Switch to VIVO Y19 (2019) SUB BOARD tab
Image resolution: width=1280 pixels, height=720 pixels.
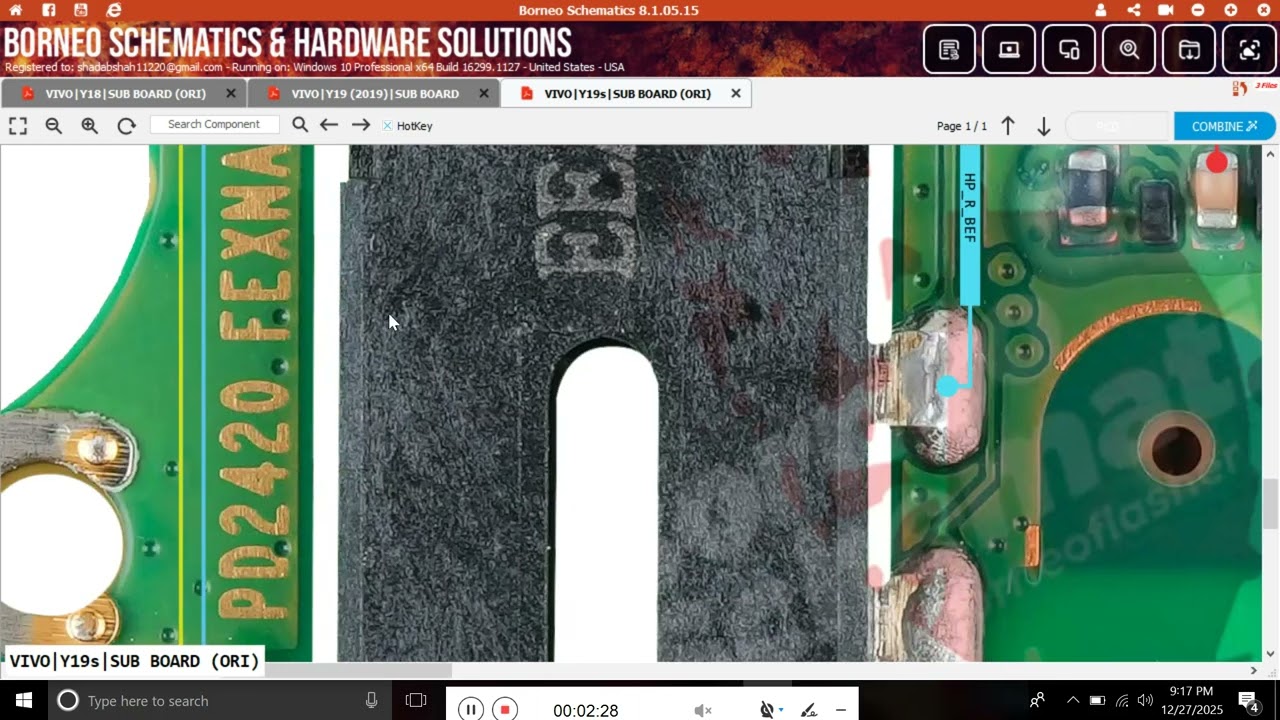point(375,94)
